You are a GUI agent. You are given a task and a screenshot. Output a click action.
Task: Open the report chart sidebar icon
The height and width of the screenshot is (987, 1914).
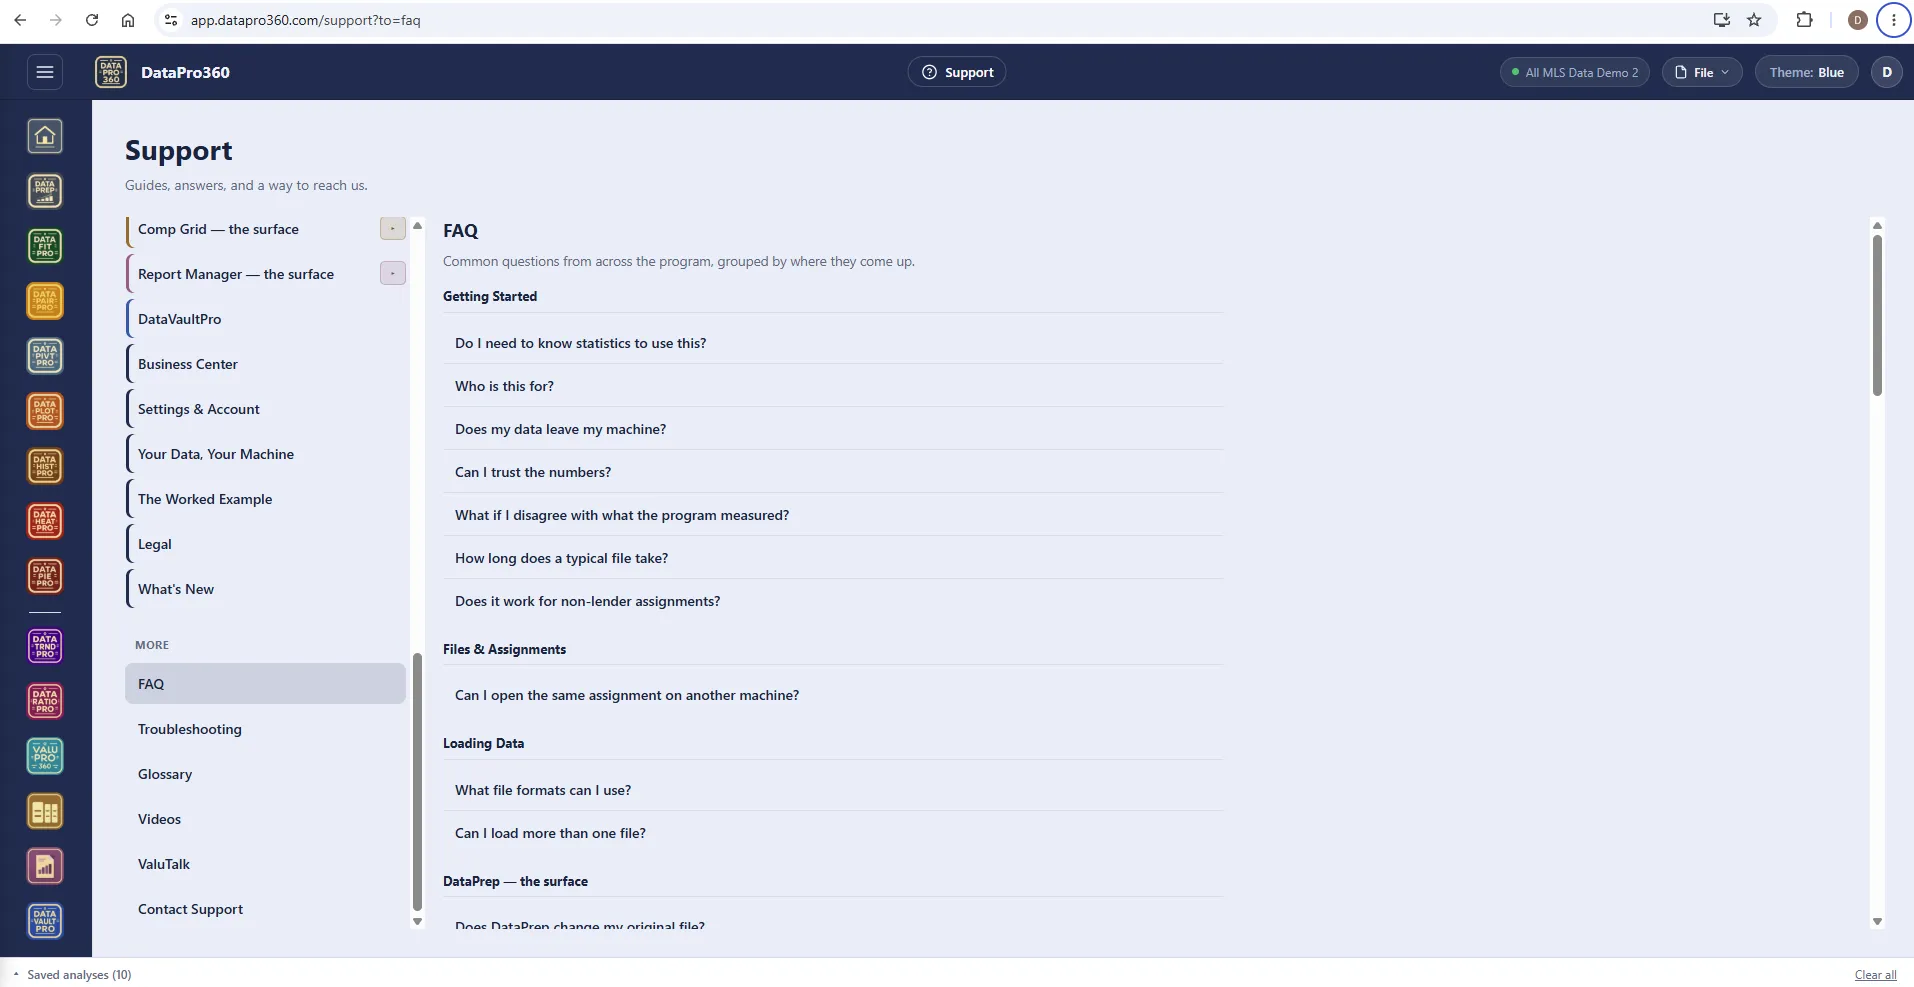click(x=45, y=866)
